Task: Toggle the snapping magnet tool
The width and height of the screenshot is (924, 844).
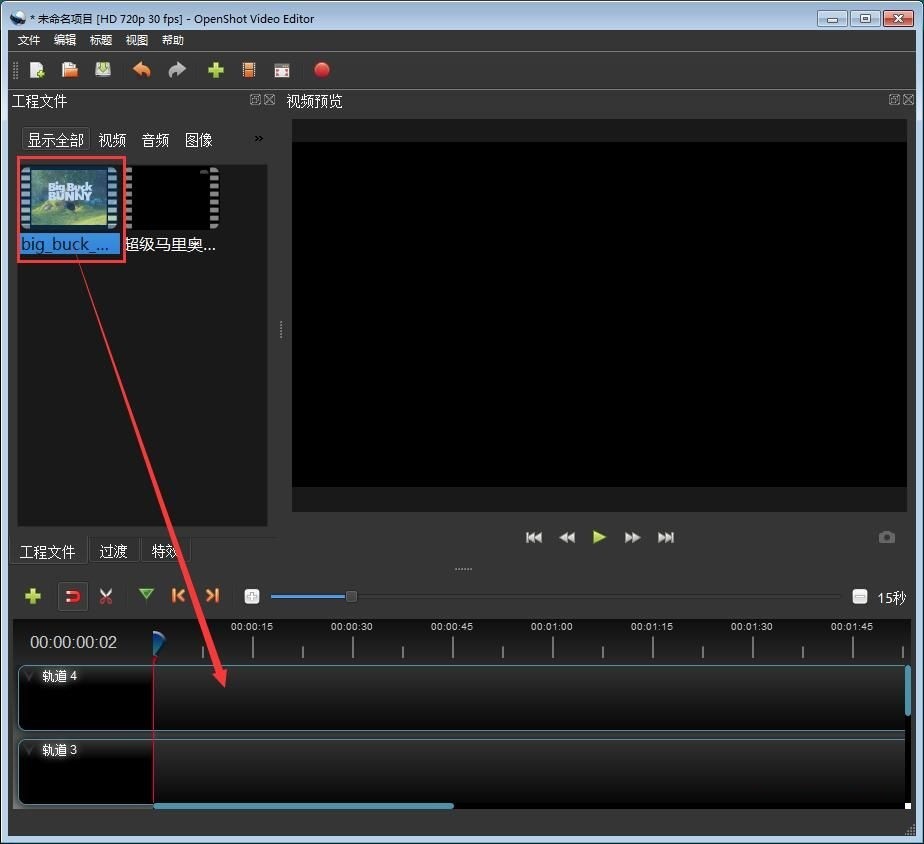Action: pyautogui.click(x=72, y=596)
